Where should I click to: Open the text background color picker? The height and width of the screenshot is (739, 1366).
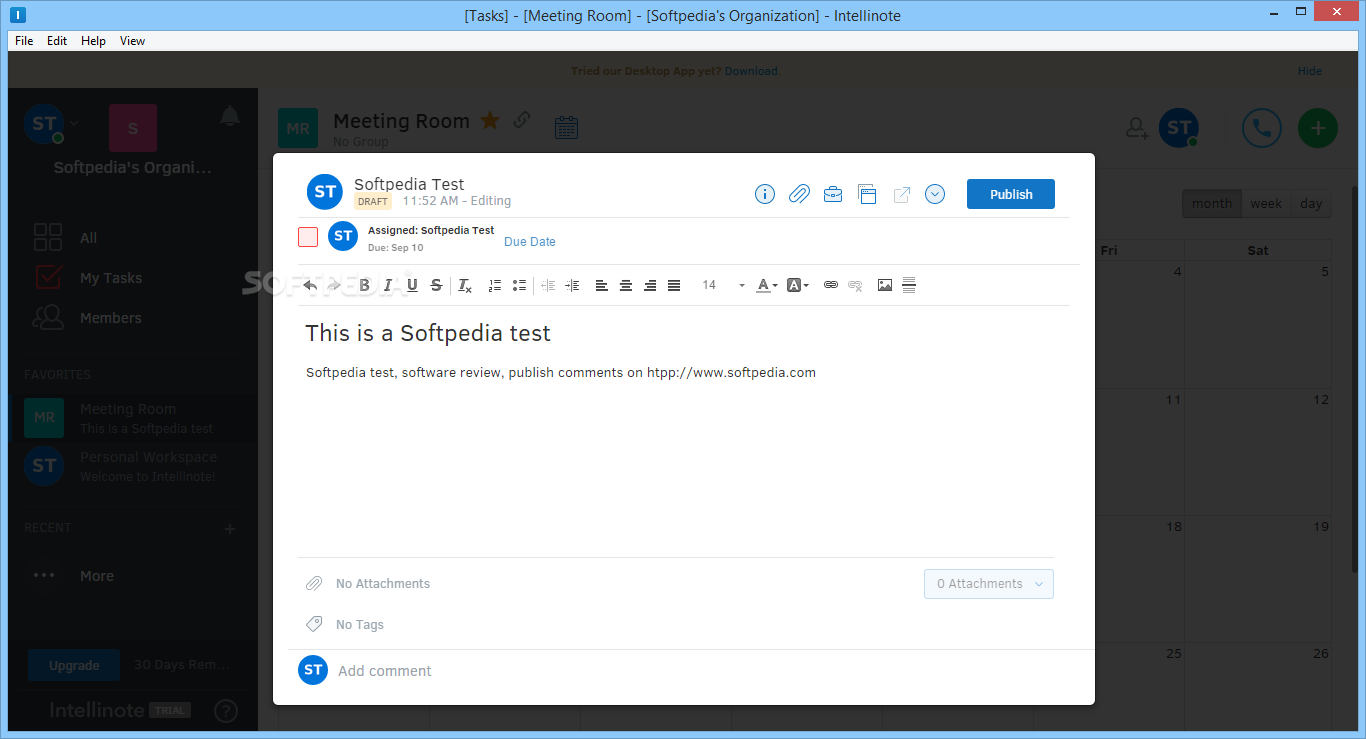pyautogui.click(x=798, y=285)
